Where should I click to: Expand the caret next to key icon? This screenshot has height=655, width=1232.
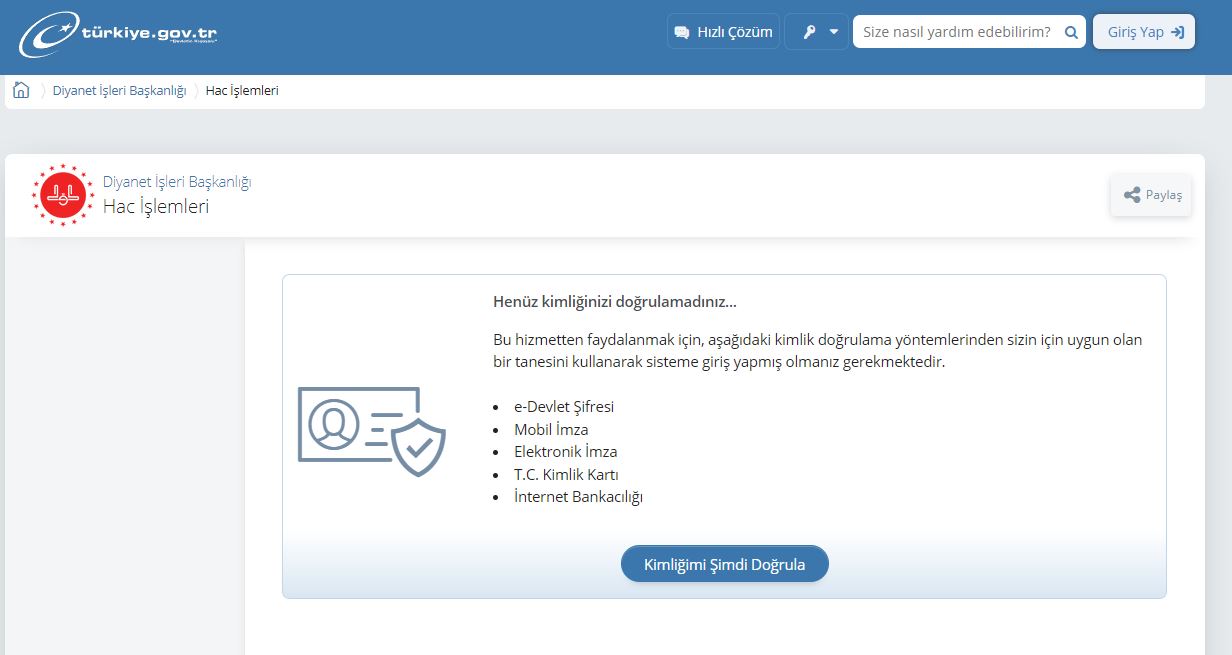pyautogui.click(x=834, y=32)
